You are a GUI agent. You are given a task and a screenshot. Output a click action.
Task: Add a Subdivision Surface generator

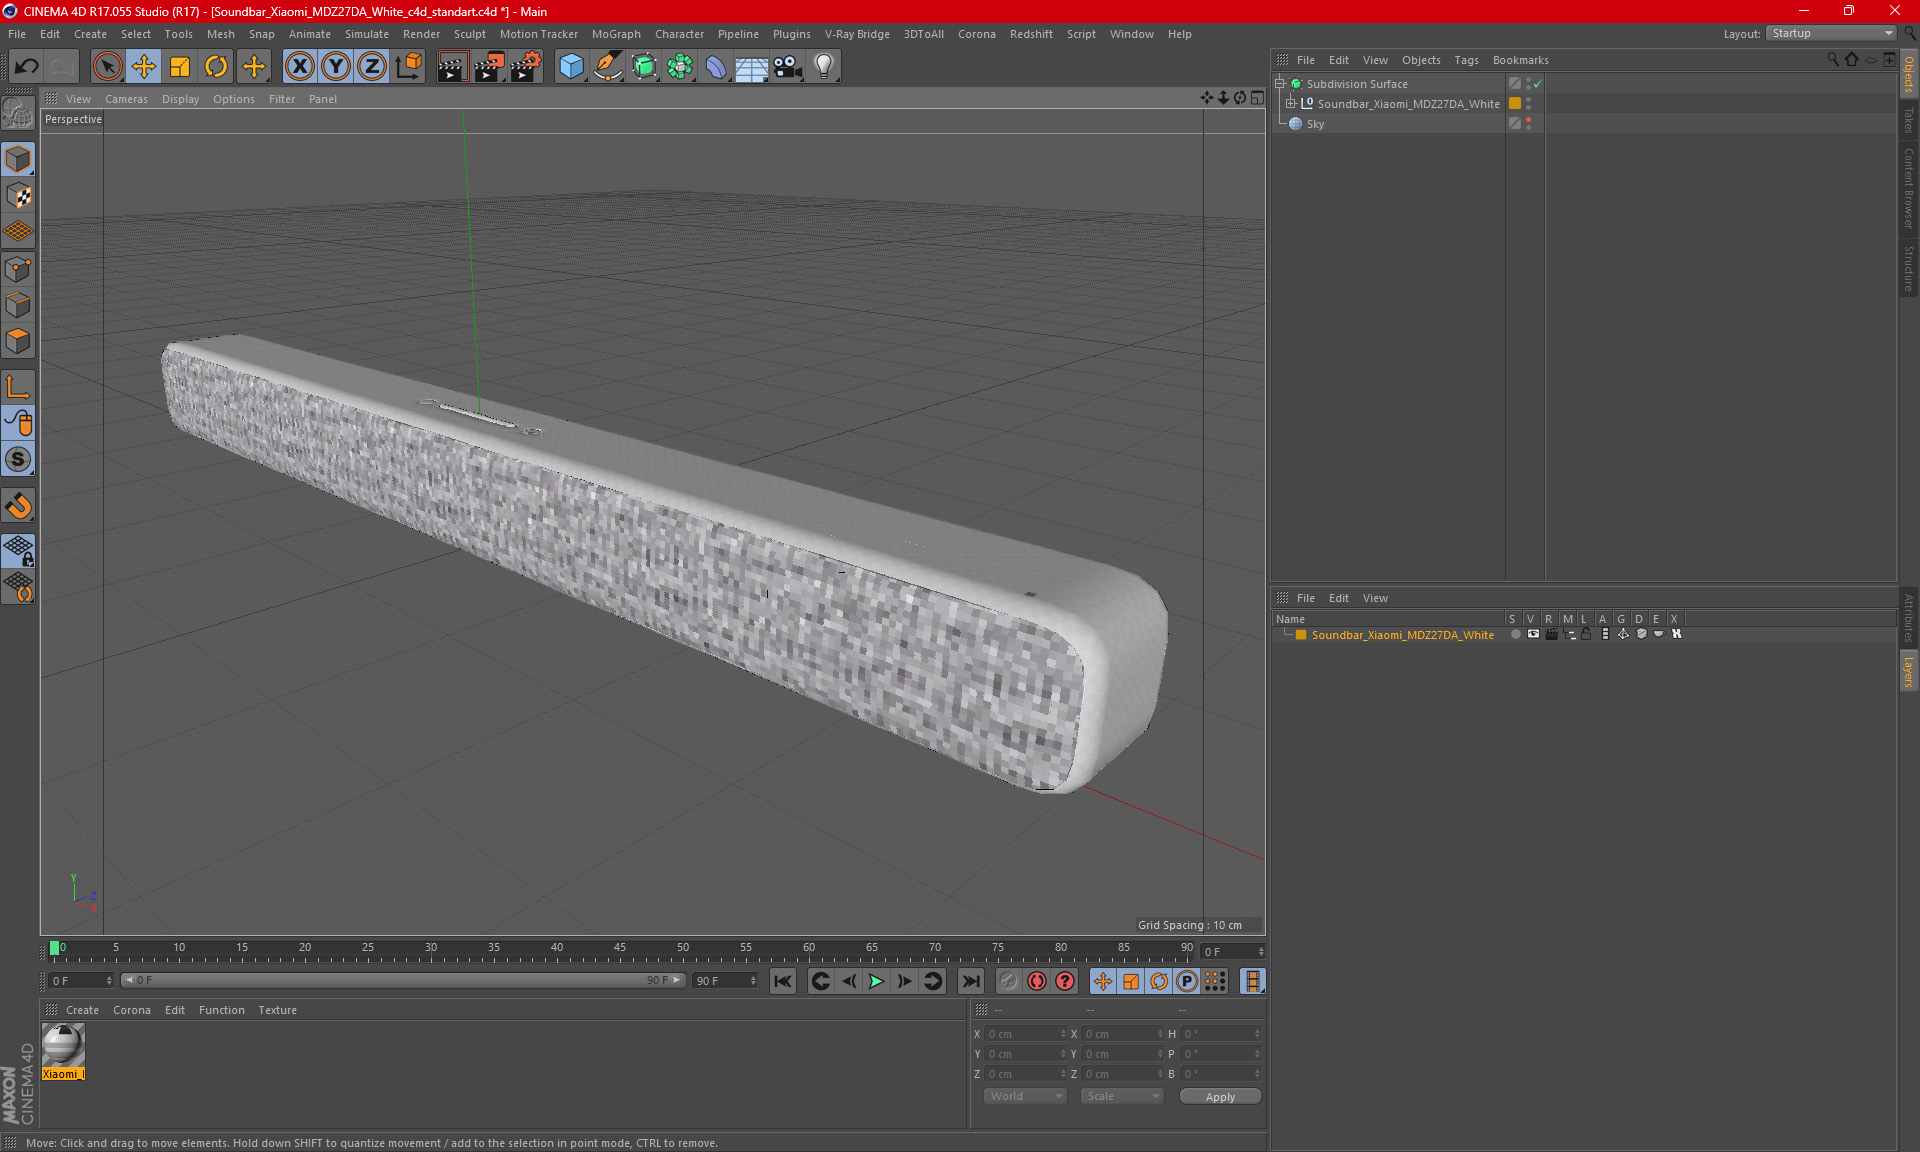[644, 66]
